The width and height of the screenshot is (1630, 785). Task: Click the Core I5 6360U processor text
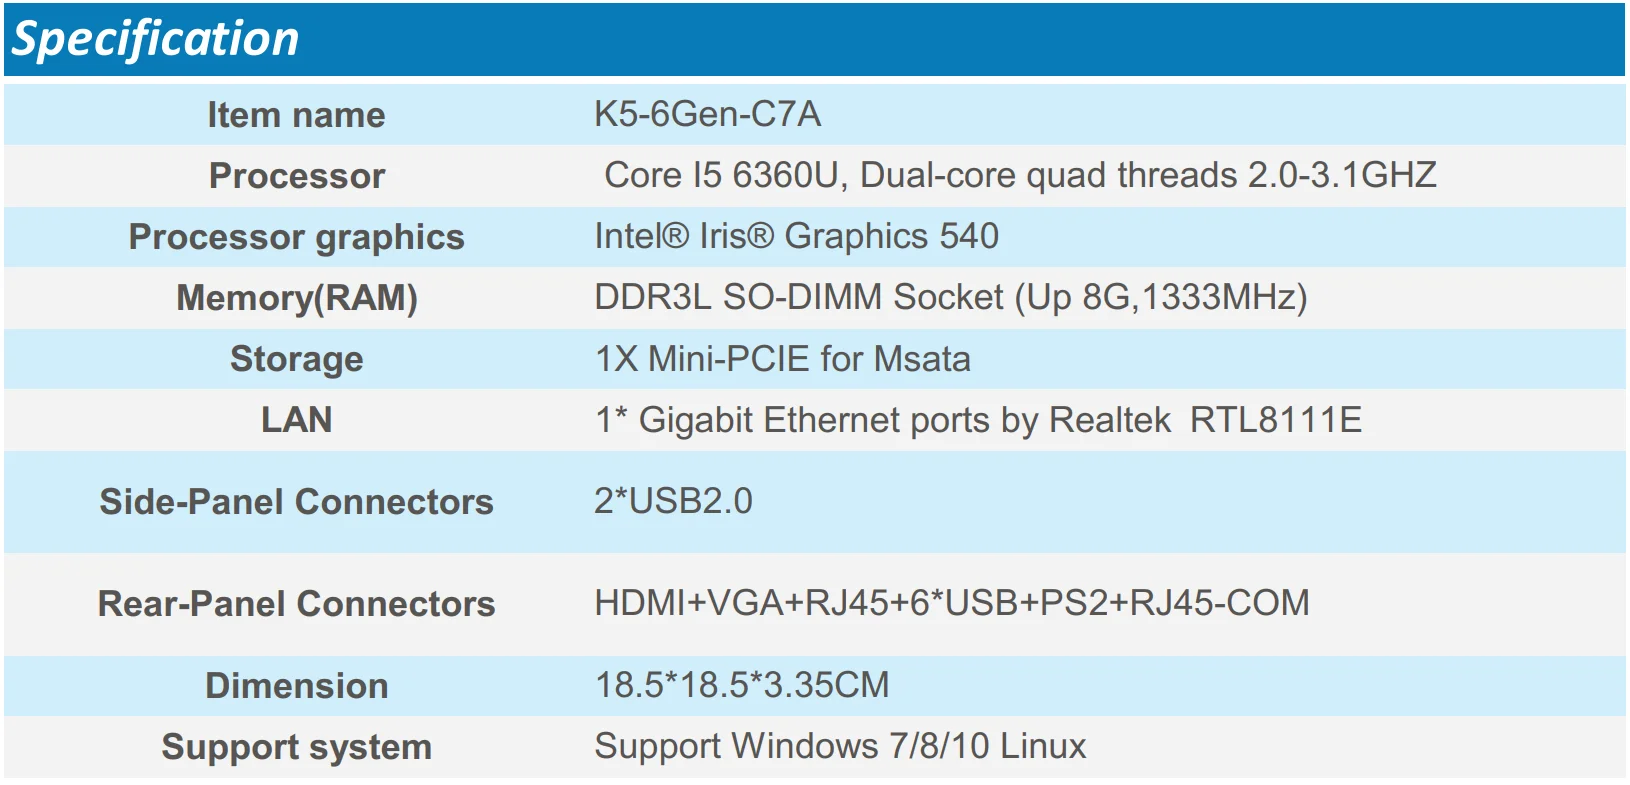(1019, 175)
